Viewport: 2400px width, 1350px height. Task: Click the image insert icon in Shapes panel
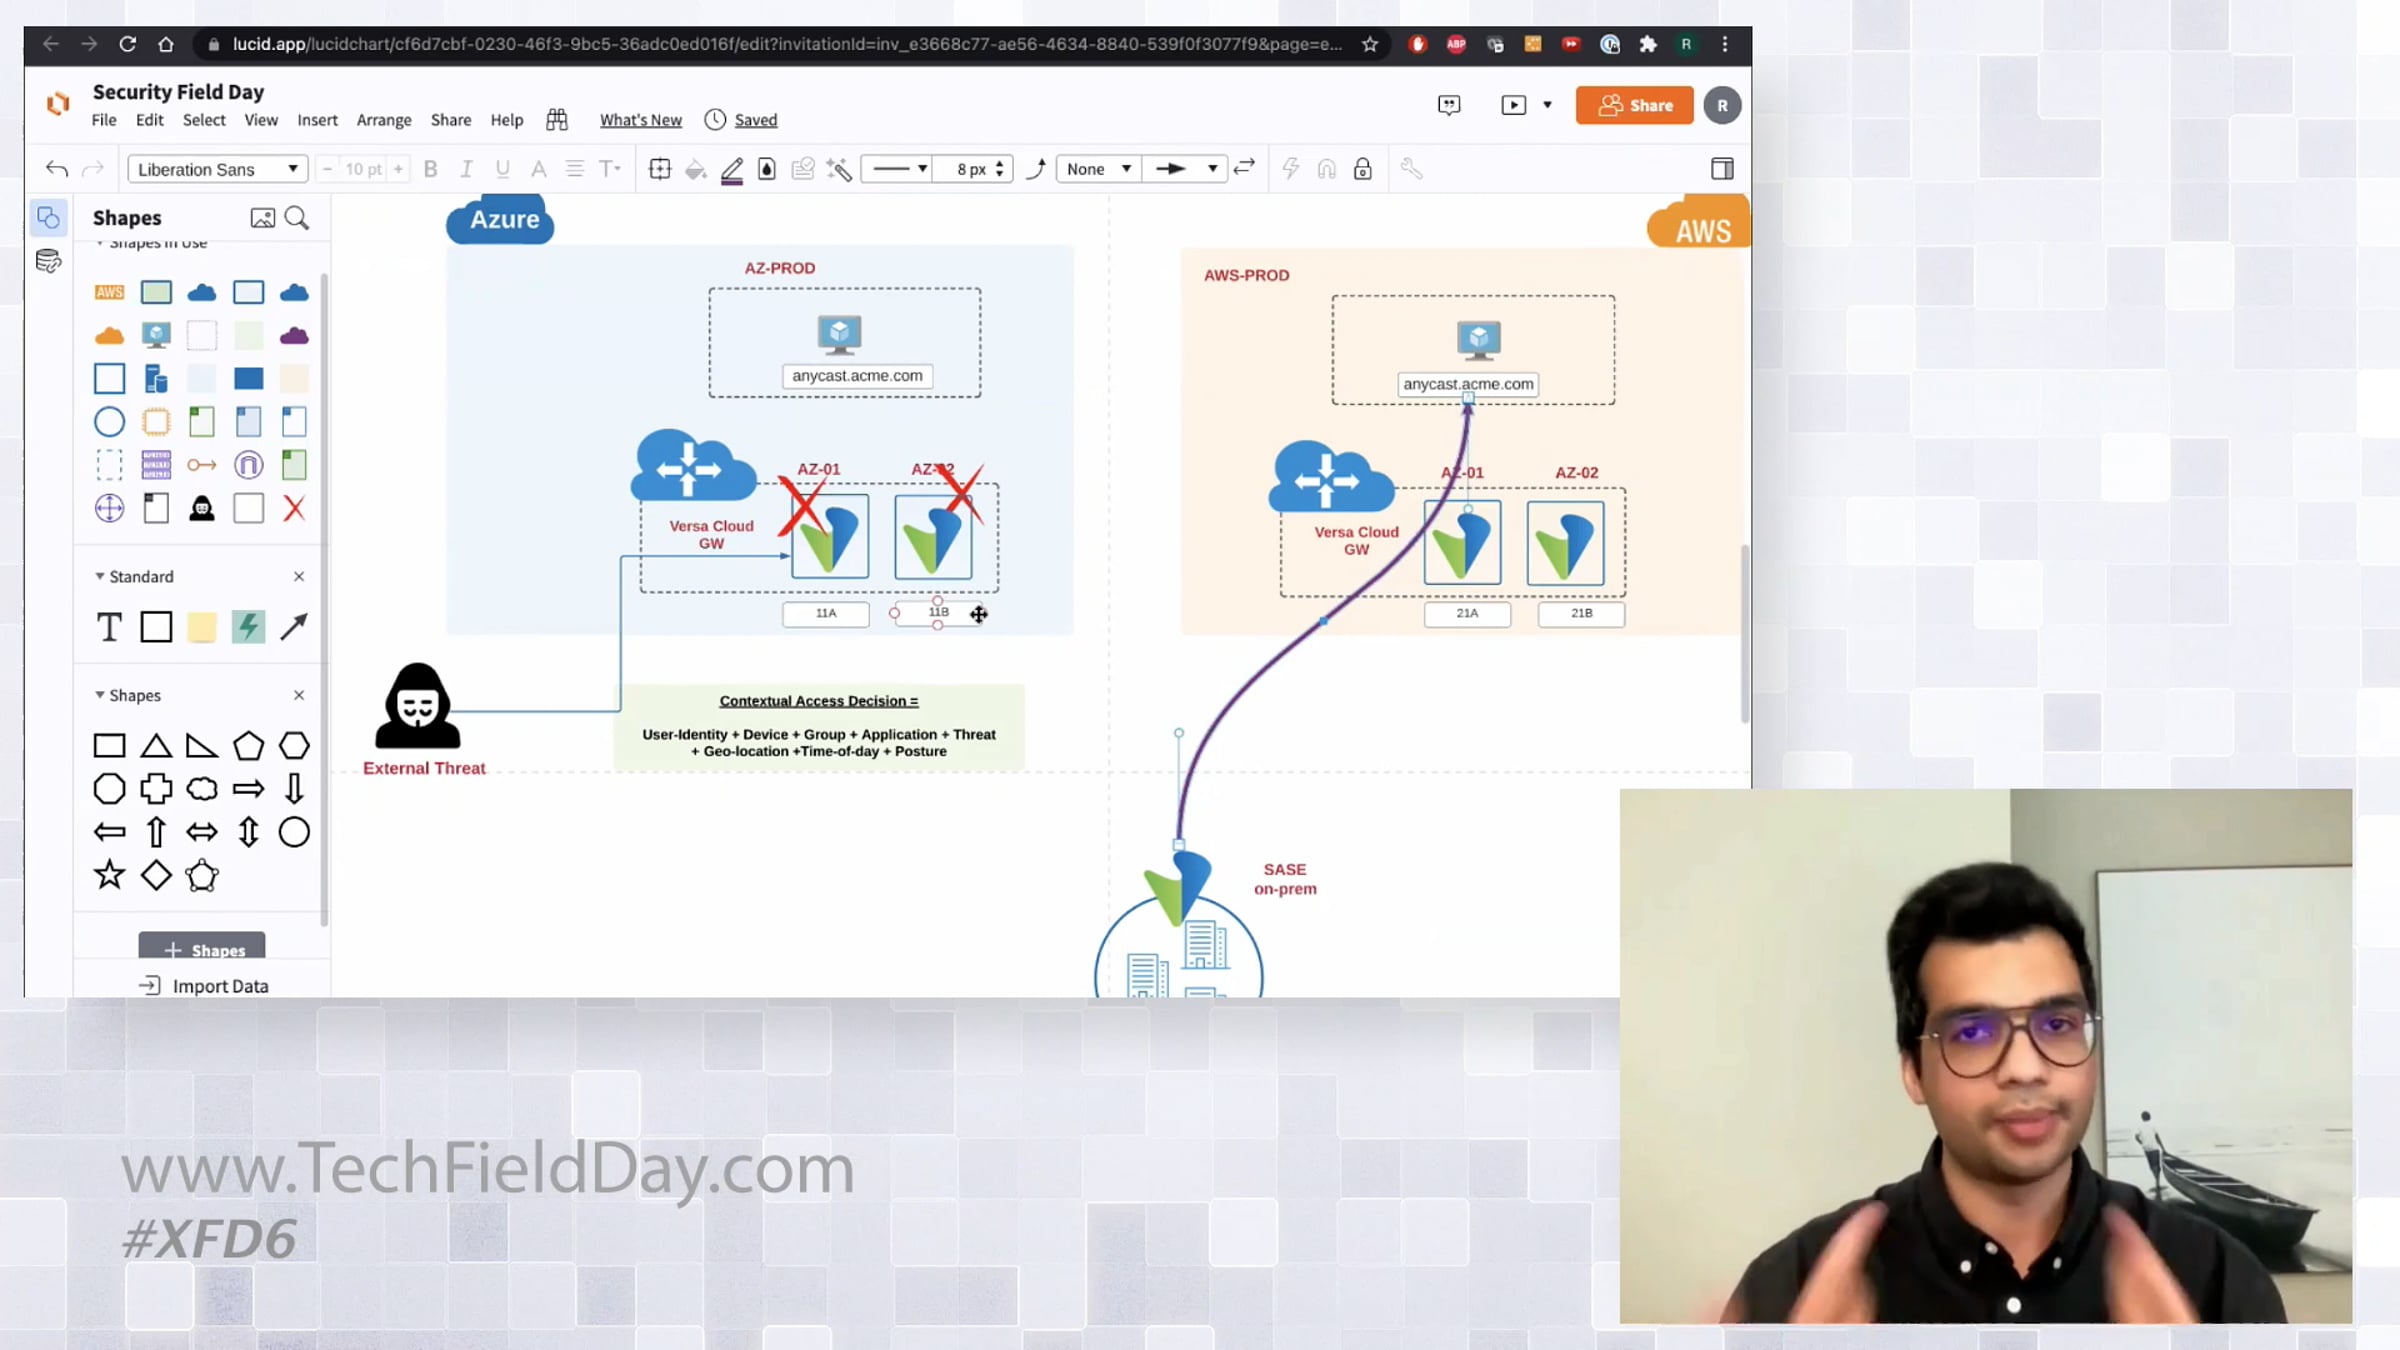(x=262, y=218)
